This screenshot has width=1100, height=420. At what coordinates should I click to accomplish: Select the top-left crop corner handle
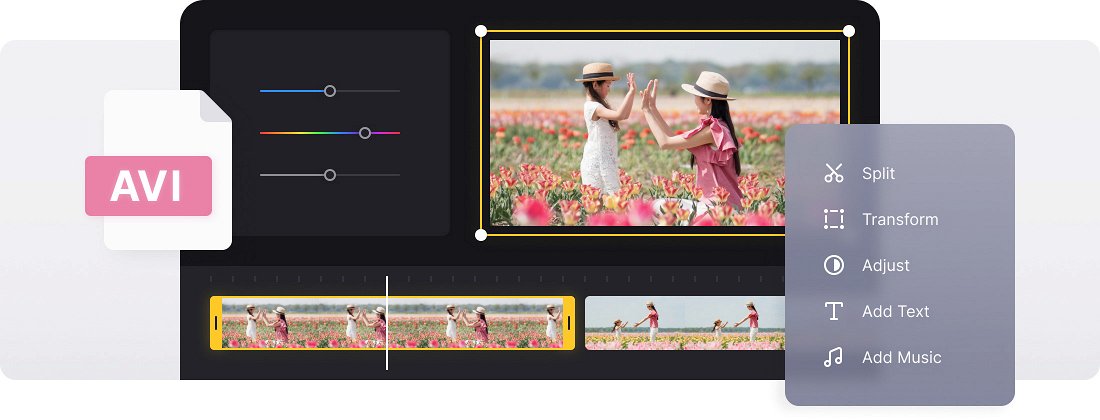(481, 31)
